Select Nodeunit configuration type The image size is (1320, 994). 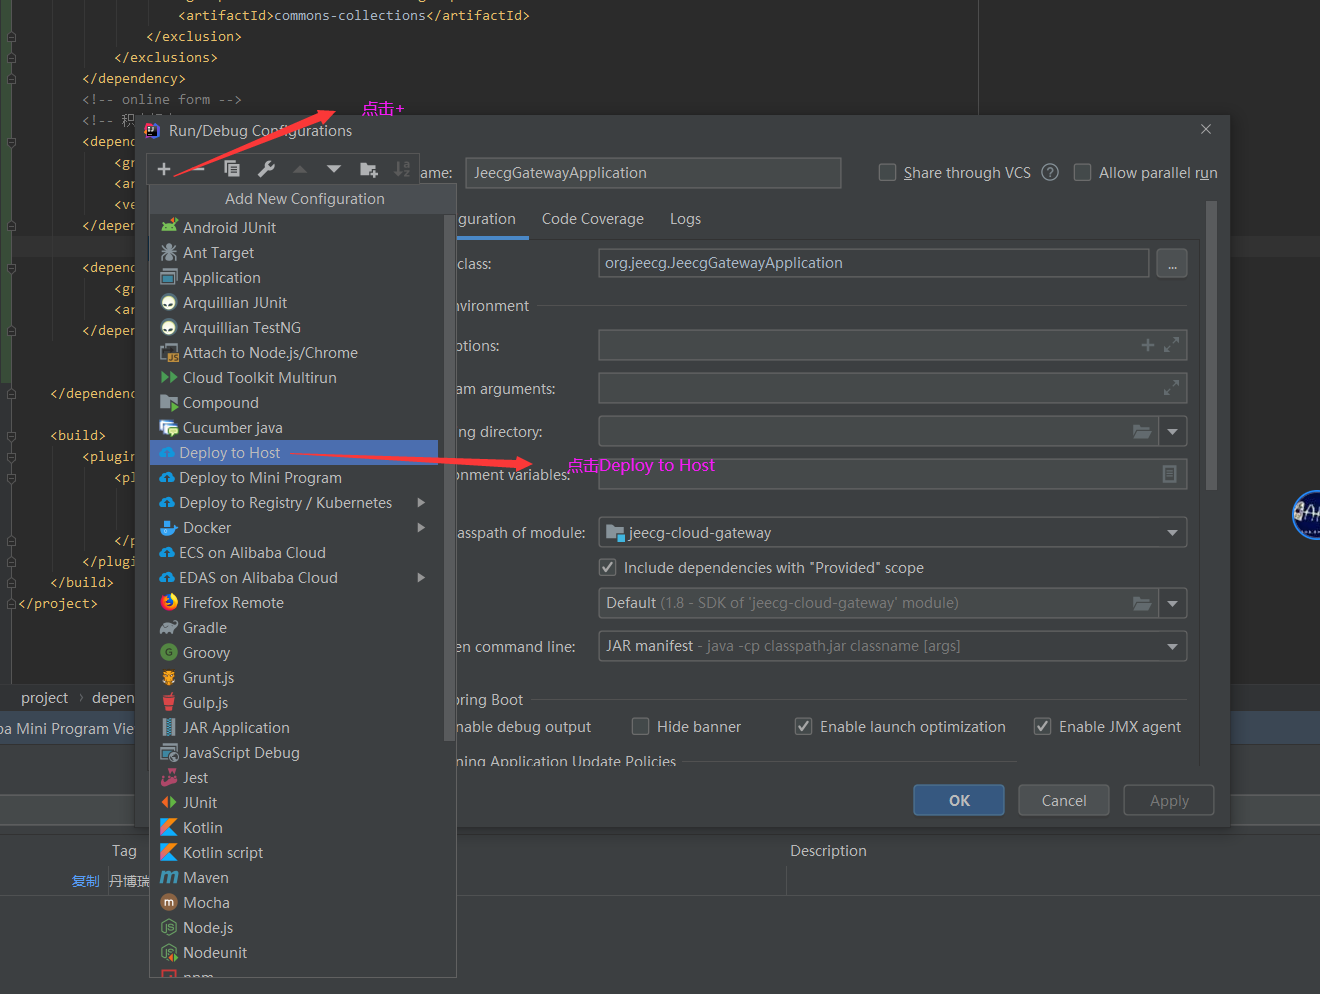click(x=294, y=952)
